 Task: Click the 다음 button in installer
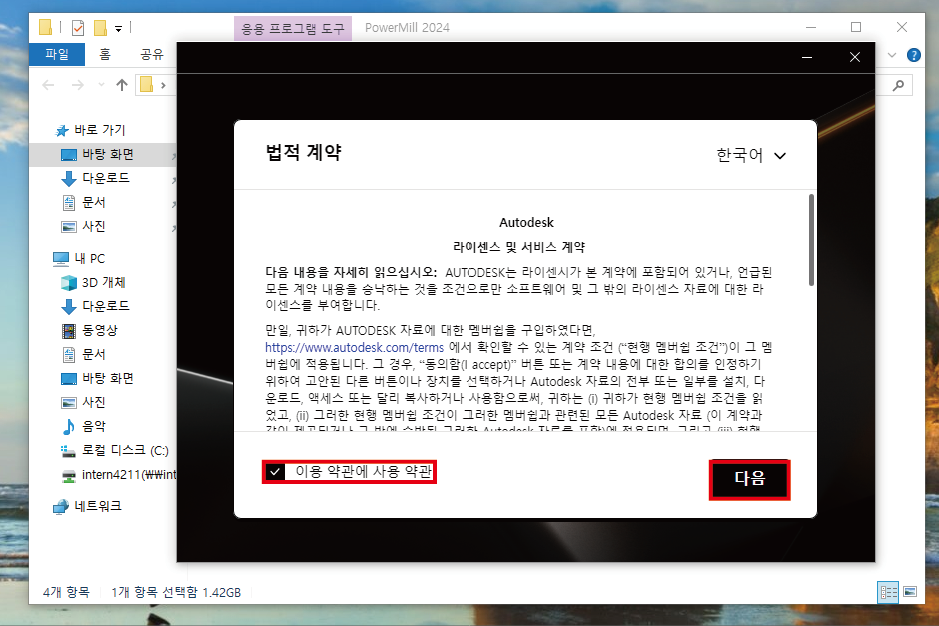749,479
